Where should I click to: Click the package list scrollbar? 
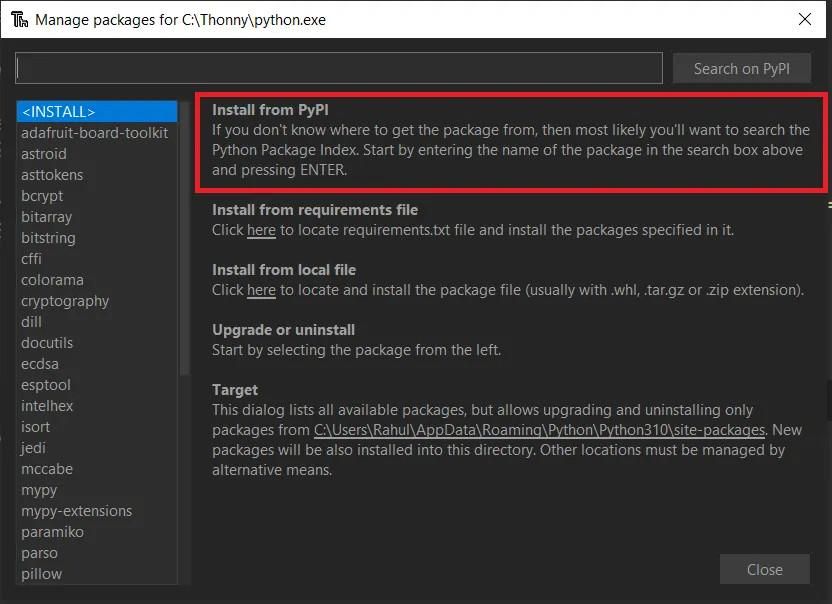pyautogui.click(x=185, y=240)
